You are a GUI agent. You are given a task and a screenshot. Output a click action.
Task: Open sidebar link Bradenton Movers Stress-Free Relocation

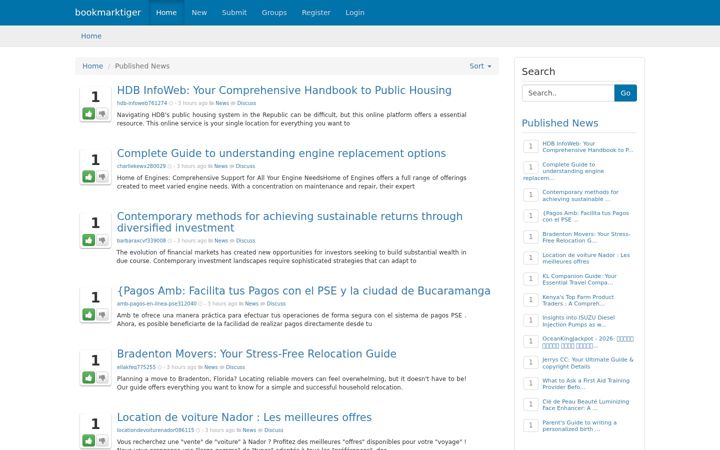click(586, 237)
